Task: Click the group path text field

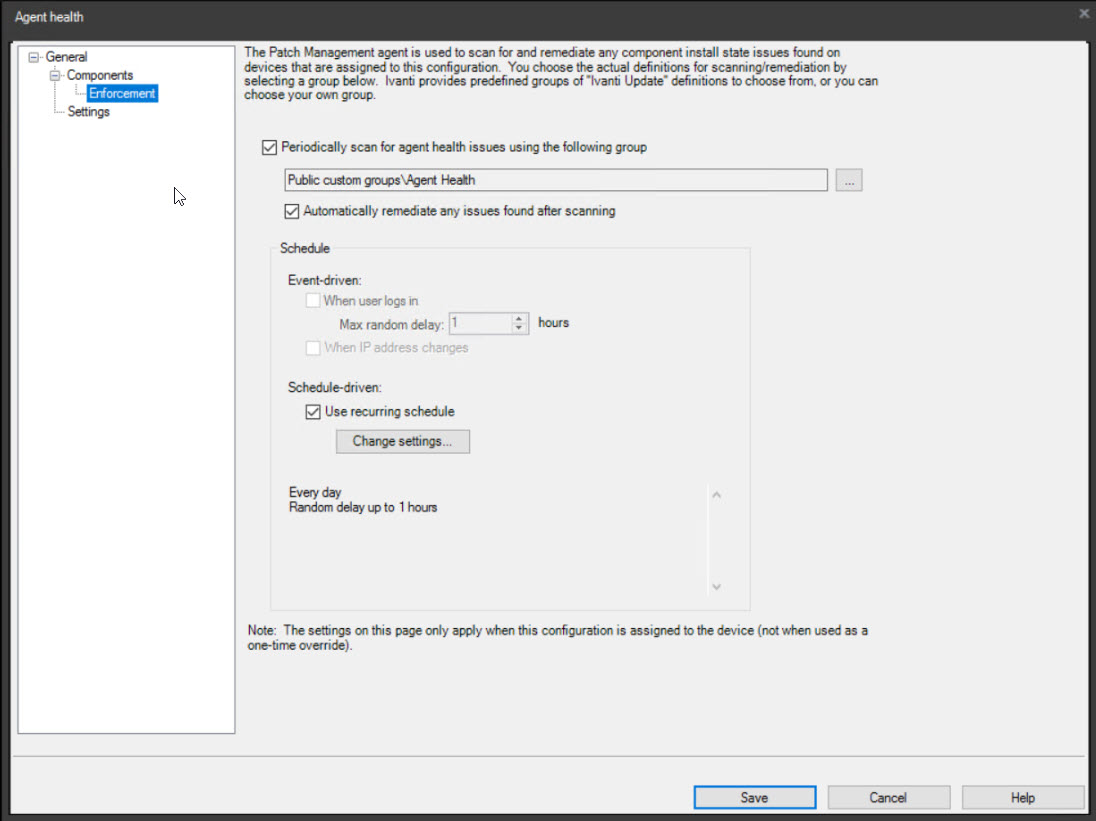Action: point(555,181)
